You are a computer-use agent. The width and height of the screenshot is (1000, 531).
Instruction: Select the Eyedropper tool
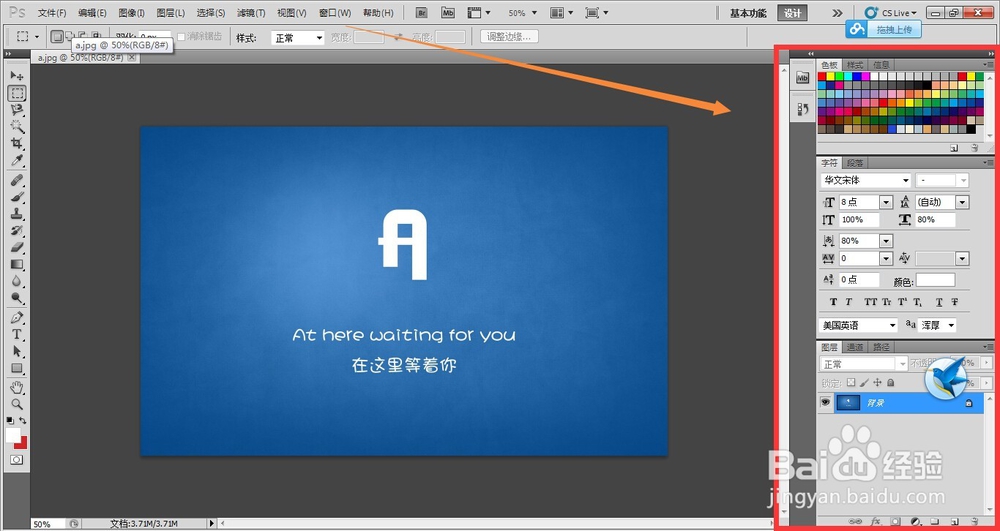(17, 159)
